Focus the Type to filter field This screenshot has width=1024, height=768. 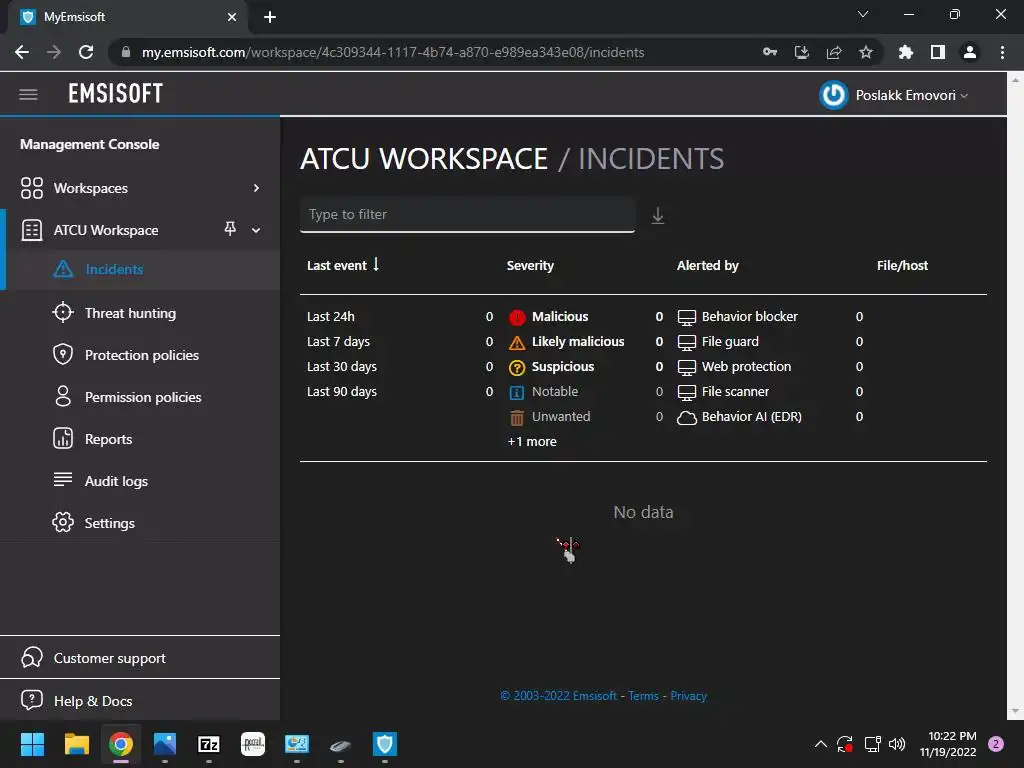[467, 215]
